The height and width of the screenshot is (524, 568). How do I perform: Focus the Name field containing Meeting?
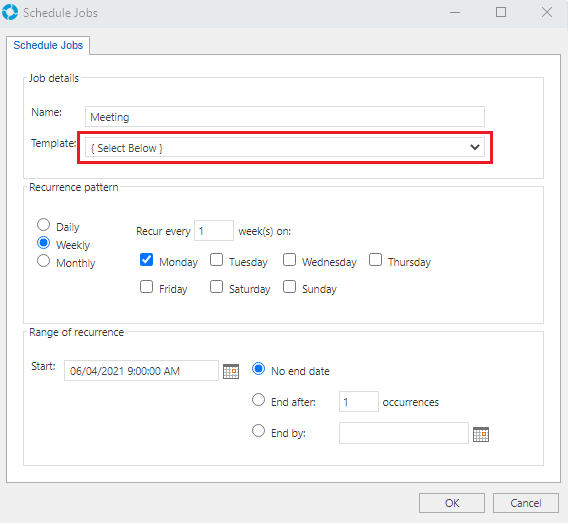(285, 117)
